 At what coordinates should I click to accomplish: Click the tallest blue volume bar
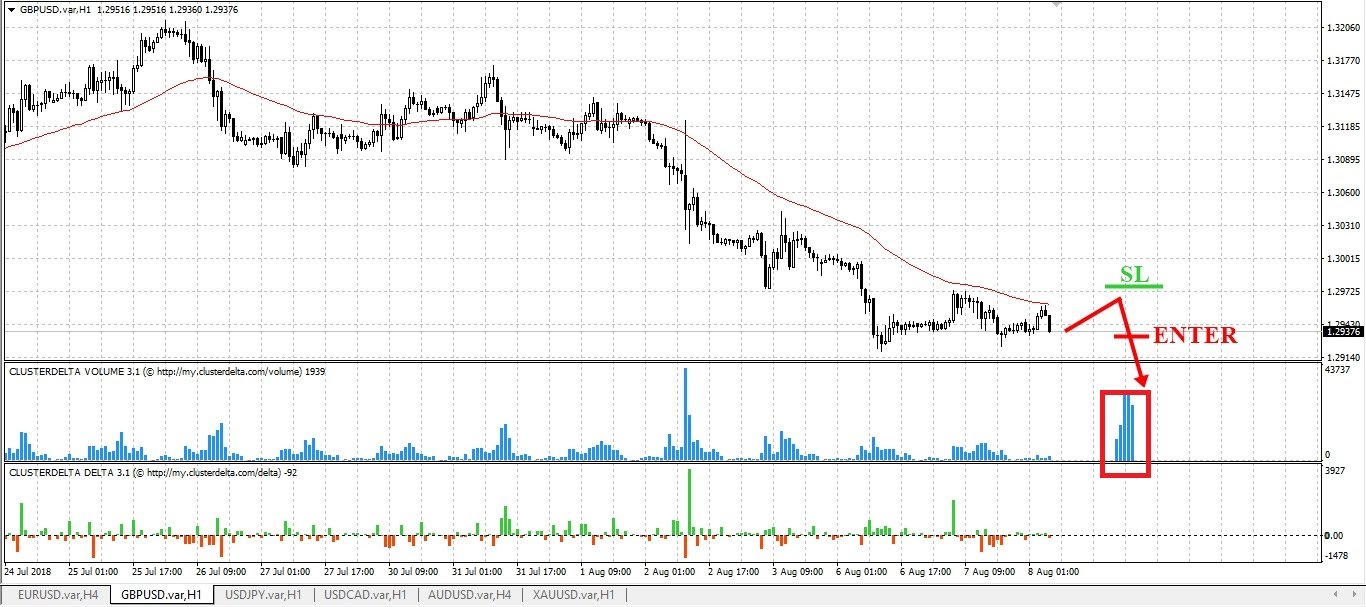(x=686, y=414)
